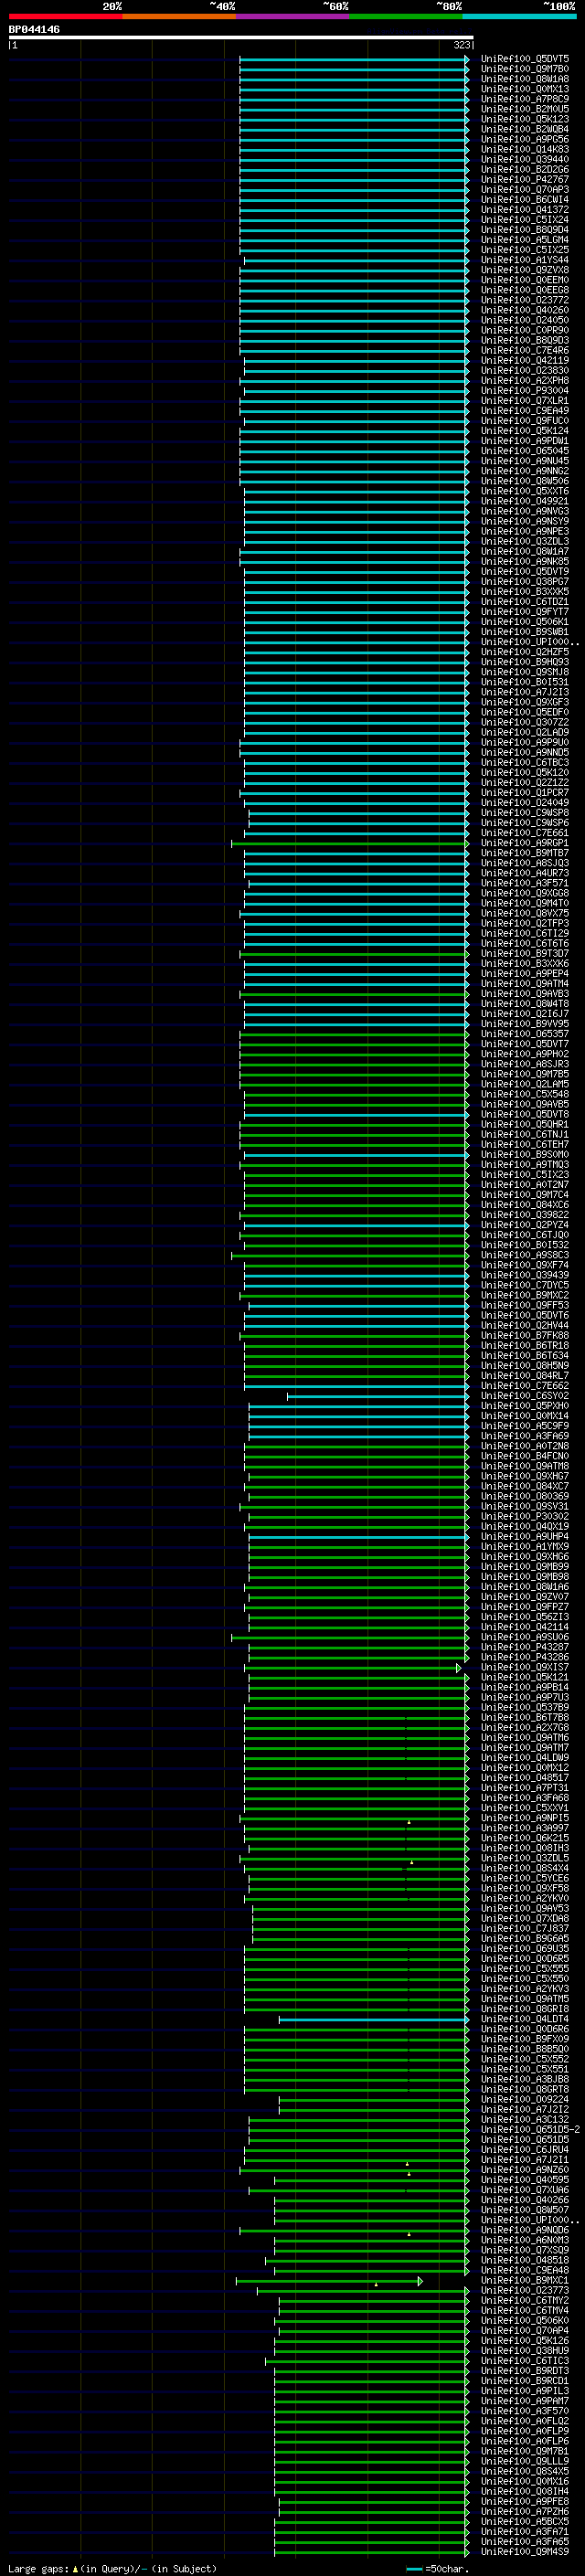Open hit UniRef100_Q0MX13
The height and width of the screenshot is (2576, 585).
pos(525,90)
